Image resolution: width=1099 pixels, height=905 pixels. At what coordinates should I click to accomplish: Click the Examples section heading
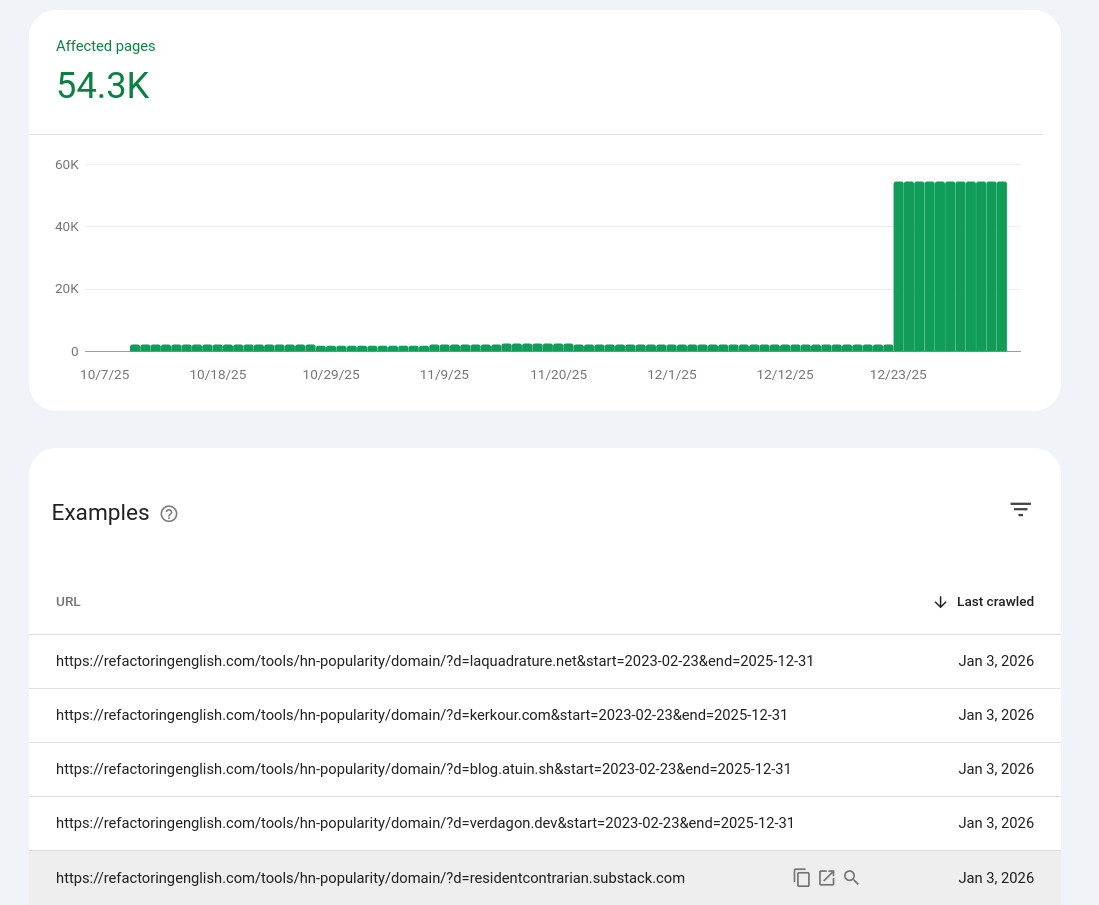pos(100,513)
